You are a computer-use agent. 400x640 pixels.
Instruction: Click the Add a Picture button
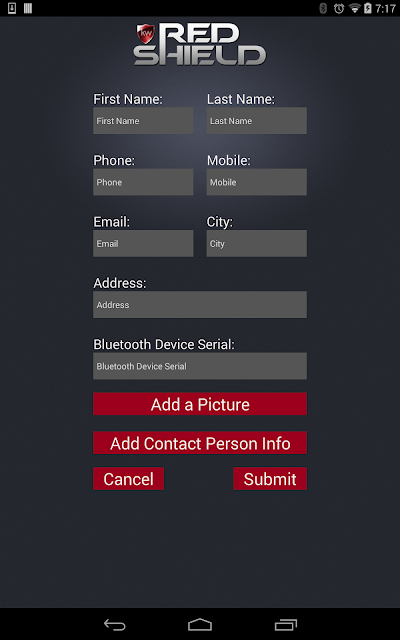[x=200, y=404]
